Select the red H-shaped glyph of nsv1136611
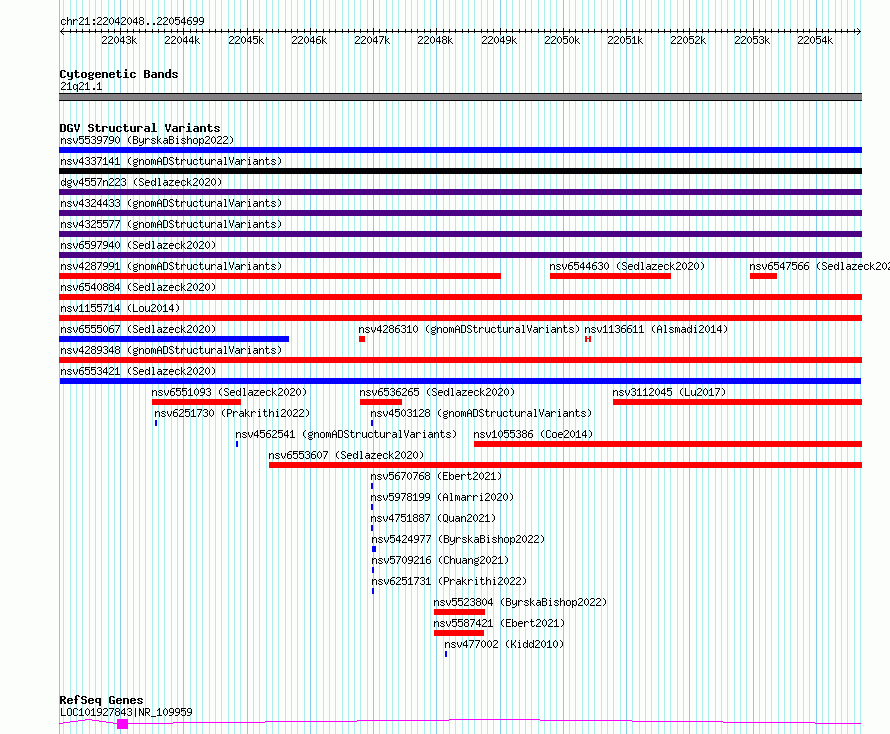This screenshot has height=734, width=890. (588, 339)
